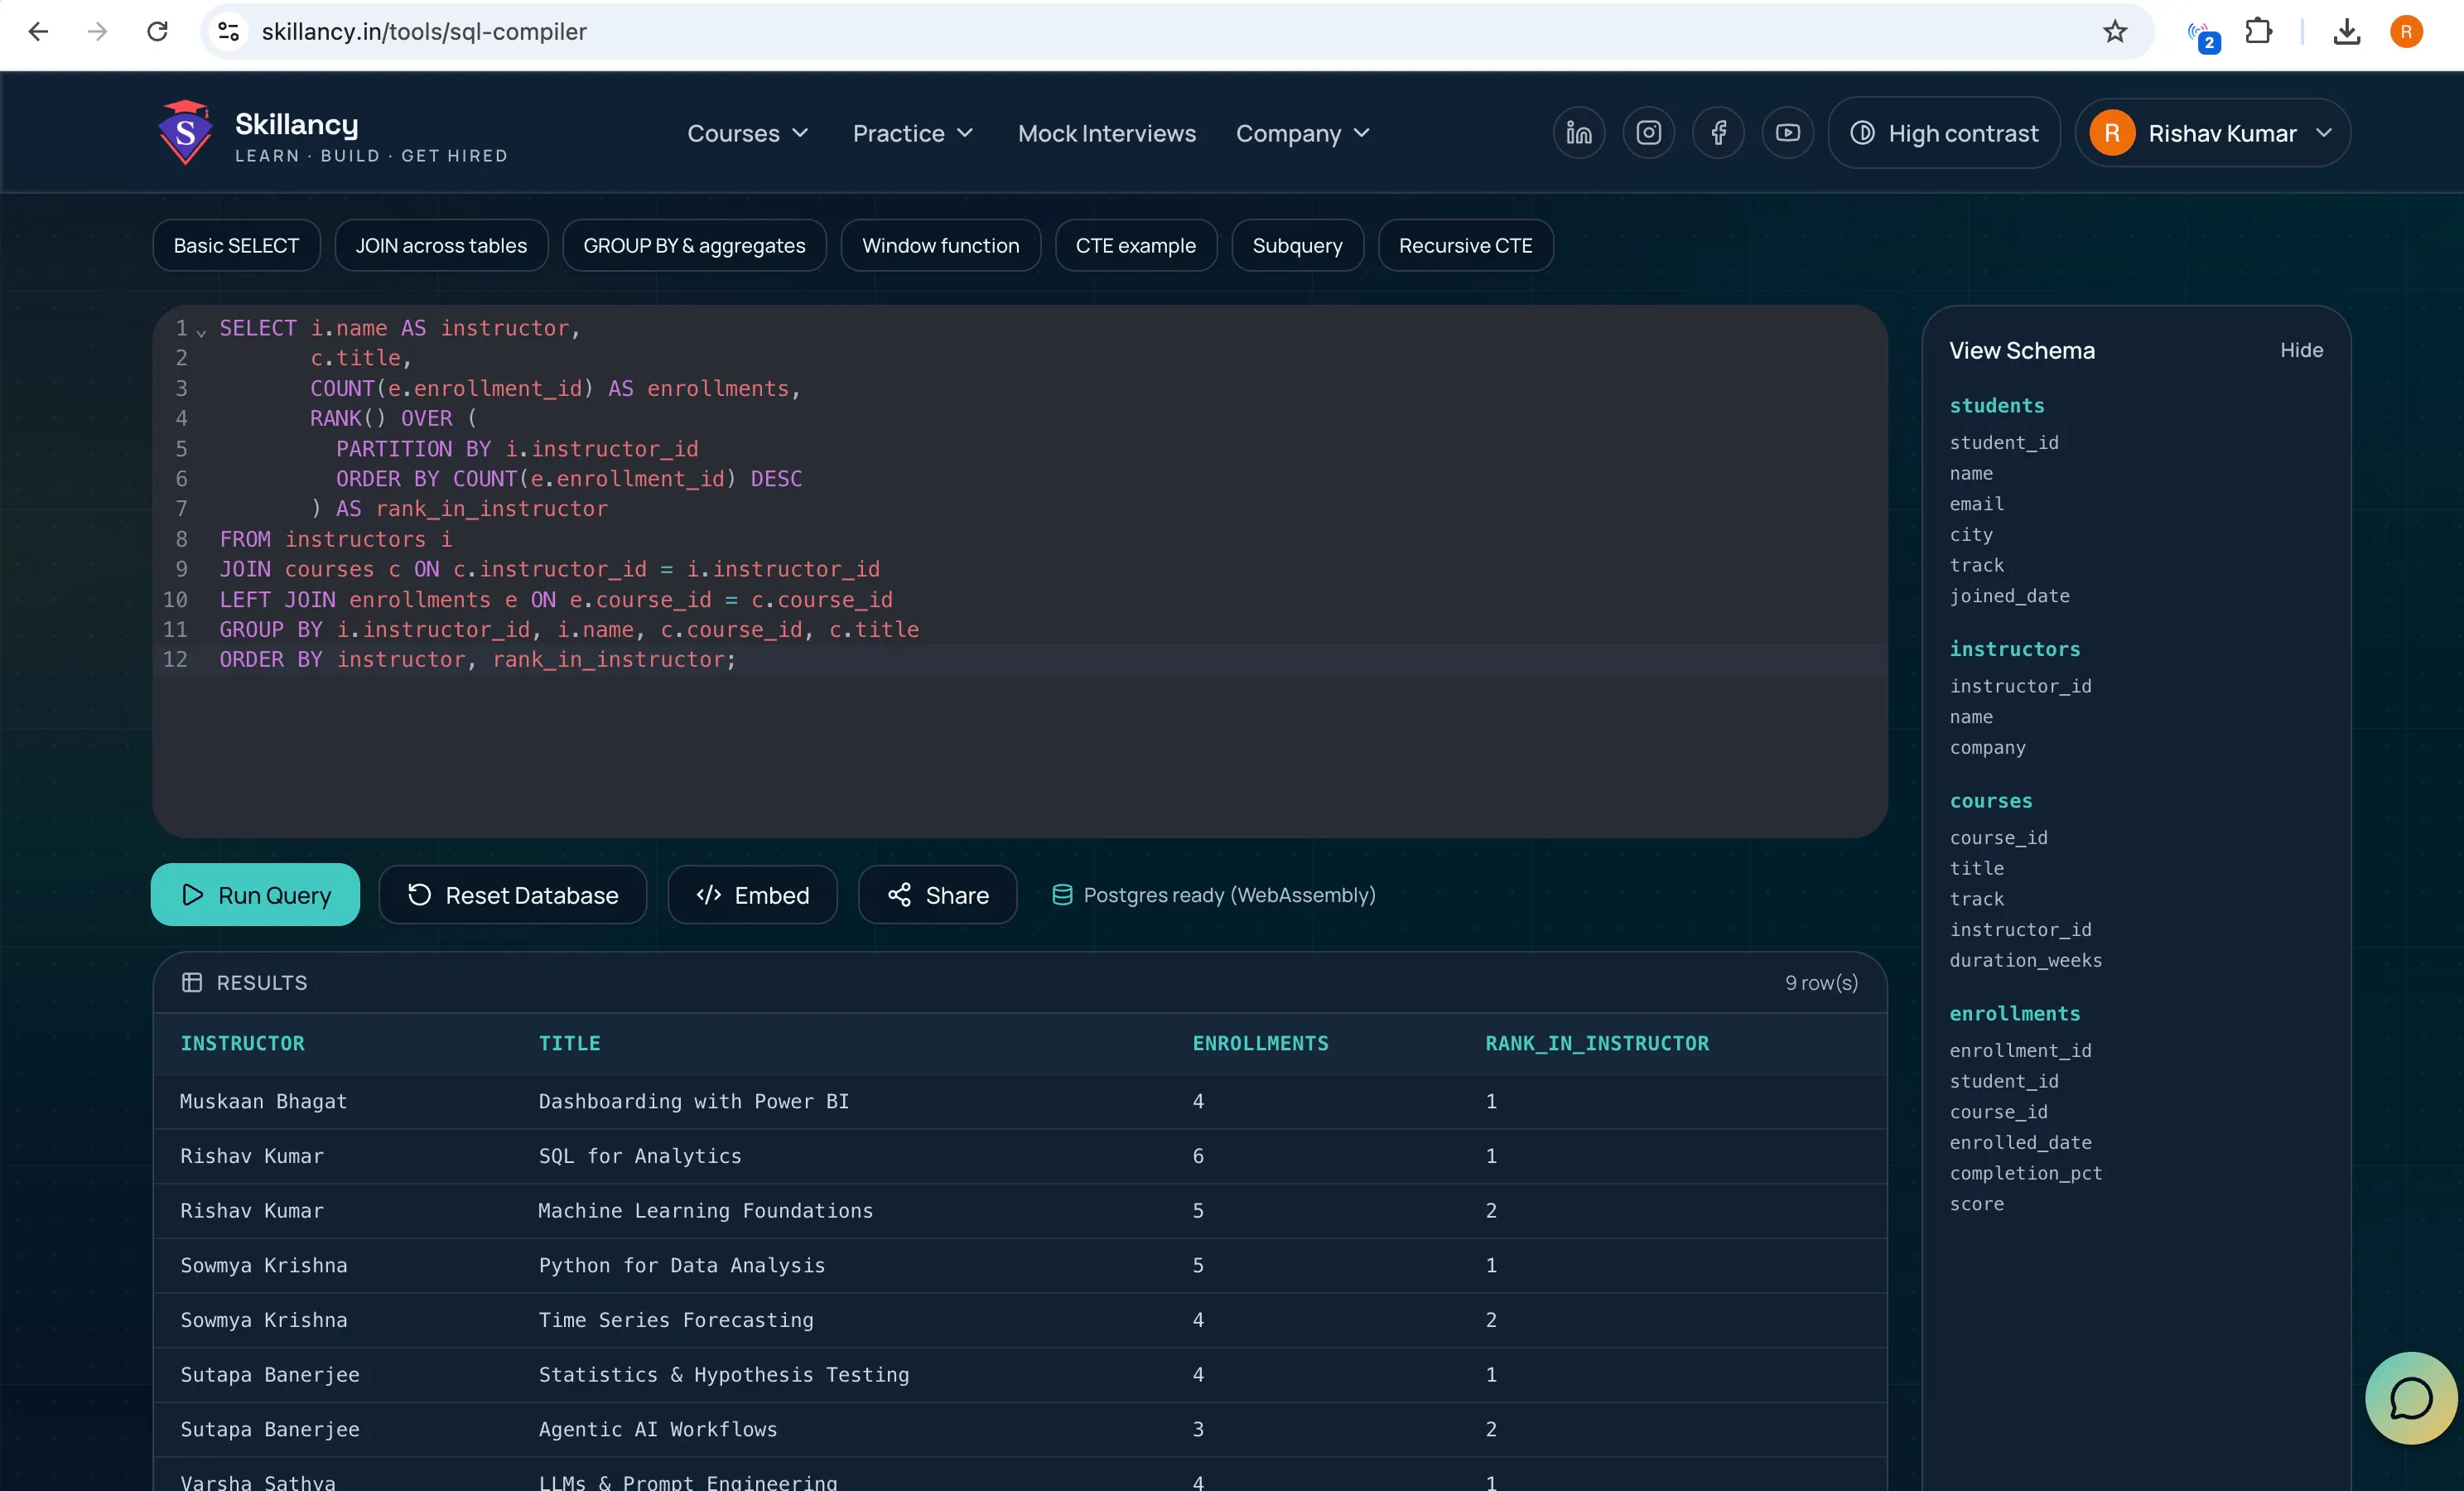Screen dimensions: 2464x1491
Task: Bookmark this page with the star icon
Action: coord(2114,32)
